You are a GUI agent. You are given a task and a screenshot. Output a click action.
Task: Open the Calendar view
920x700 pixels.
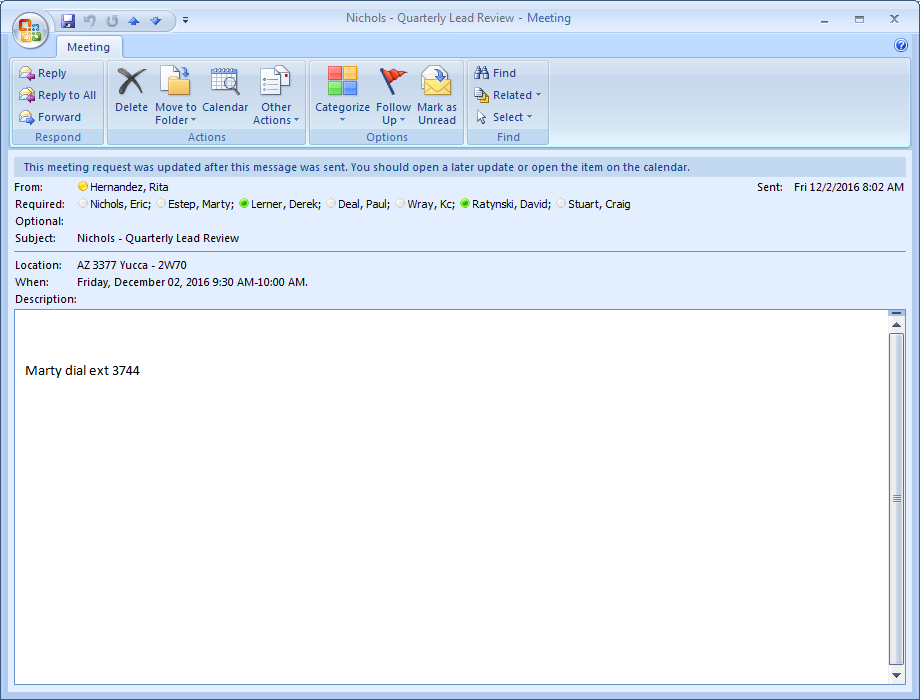tap(225, 90)
